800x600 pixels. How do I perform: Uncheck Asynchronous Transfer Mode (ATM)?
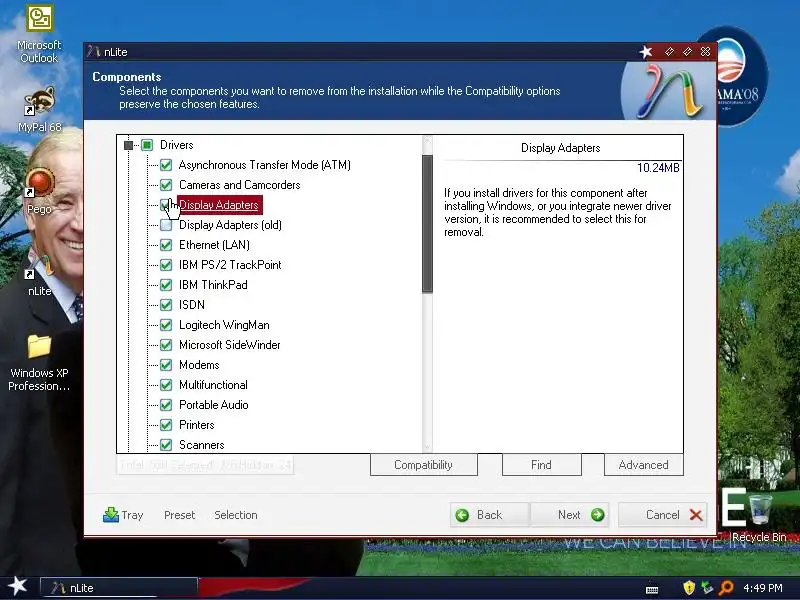(166, 165)
